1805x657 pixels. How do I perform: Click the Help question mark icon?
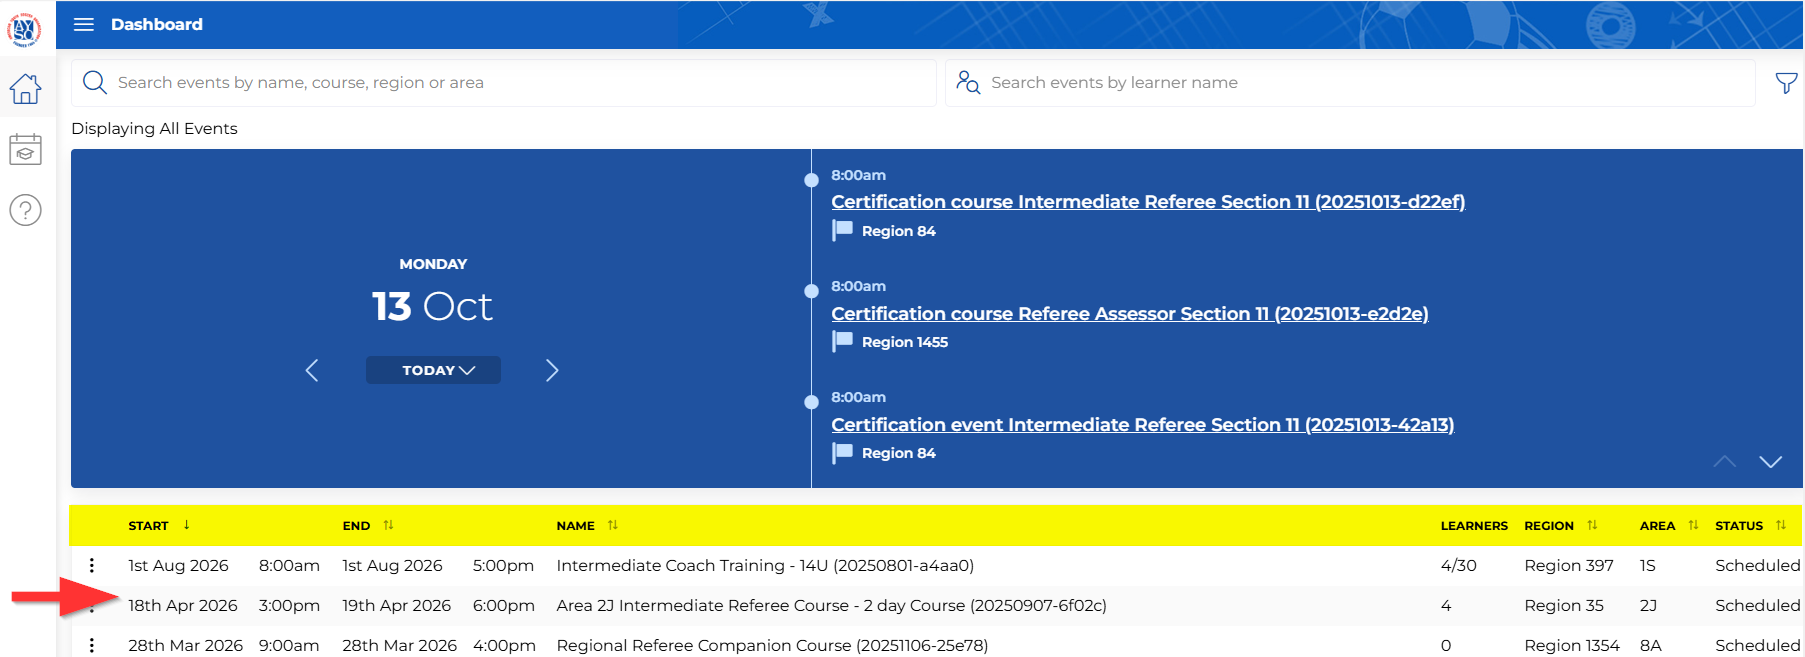[x=25, y=210]
